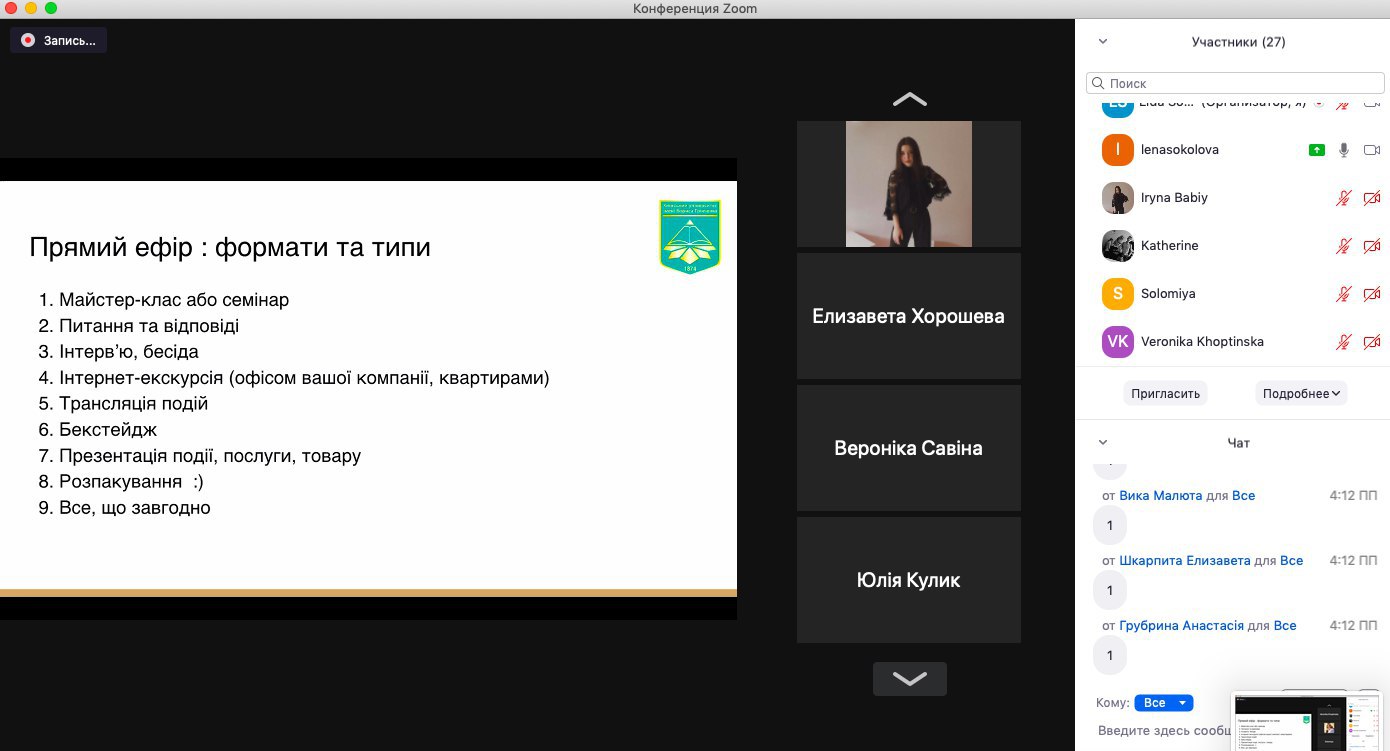
Task: Click Katherine's muted microphone icon
Action: click(1344, 246)
